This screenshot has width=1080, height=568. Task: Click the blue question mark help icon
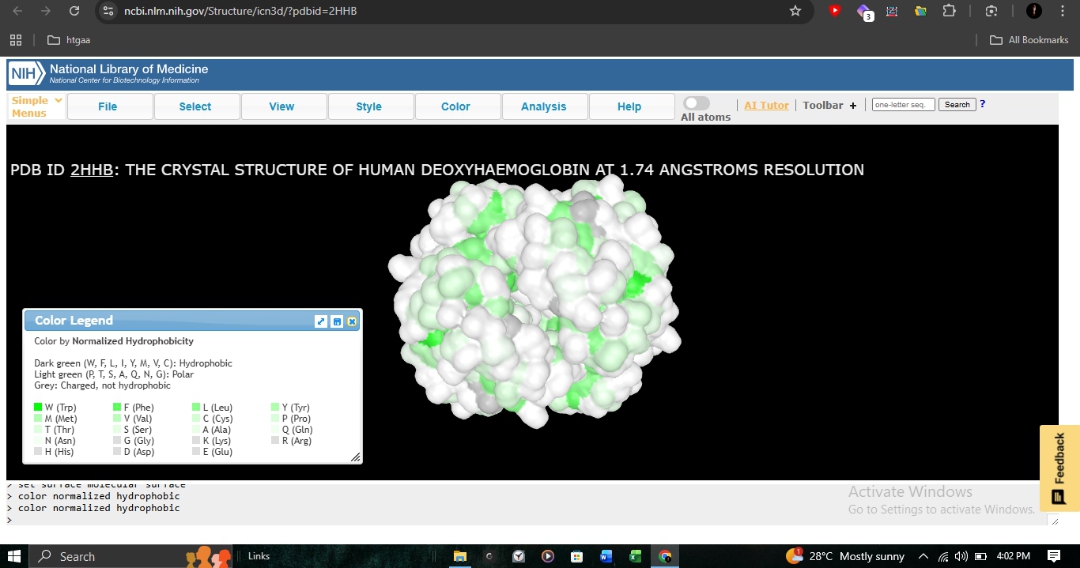[x=982, y=104]
